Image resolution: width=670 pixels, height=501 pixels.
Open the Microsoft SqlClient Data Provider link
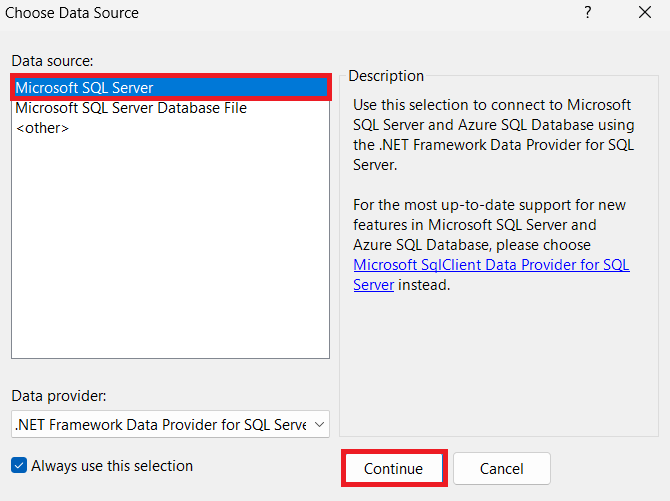coord(491,265)
